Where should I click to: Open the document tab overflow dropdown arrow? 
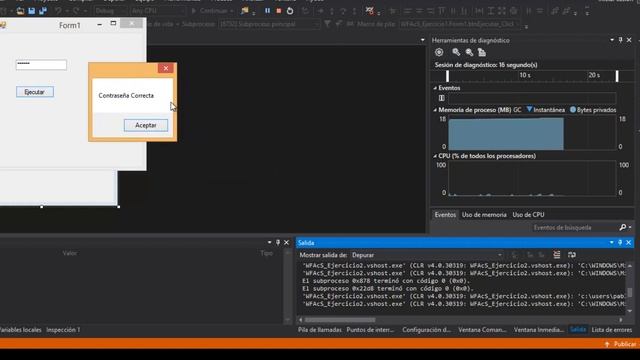422,40
